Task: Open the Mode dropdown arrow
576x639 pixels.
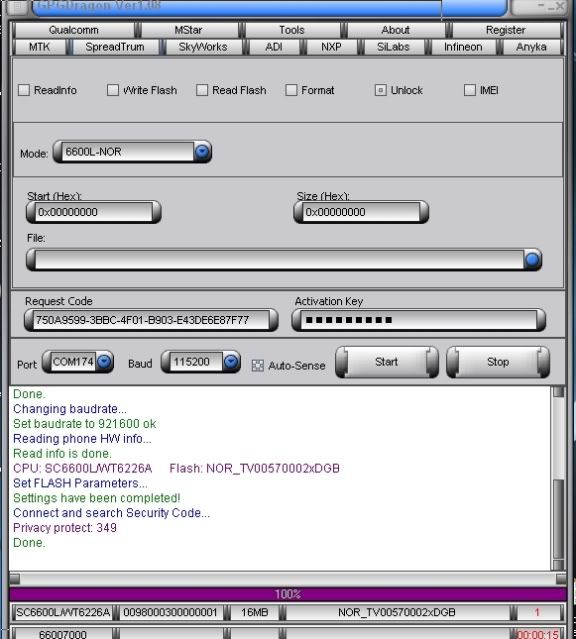Action: tap(202, 152)
